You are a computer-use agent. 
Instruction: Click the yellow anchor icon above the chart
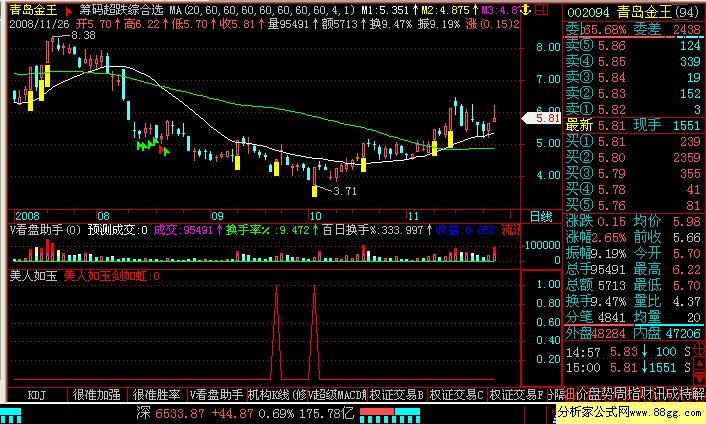pos(525,9)
